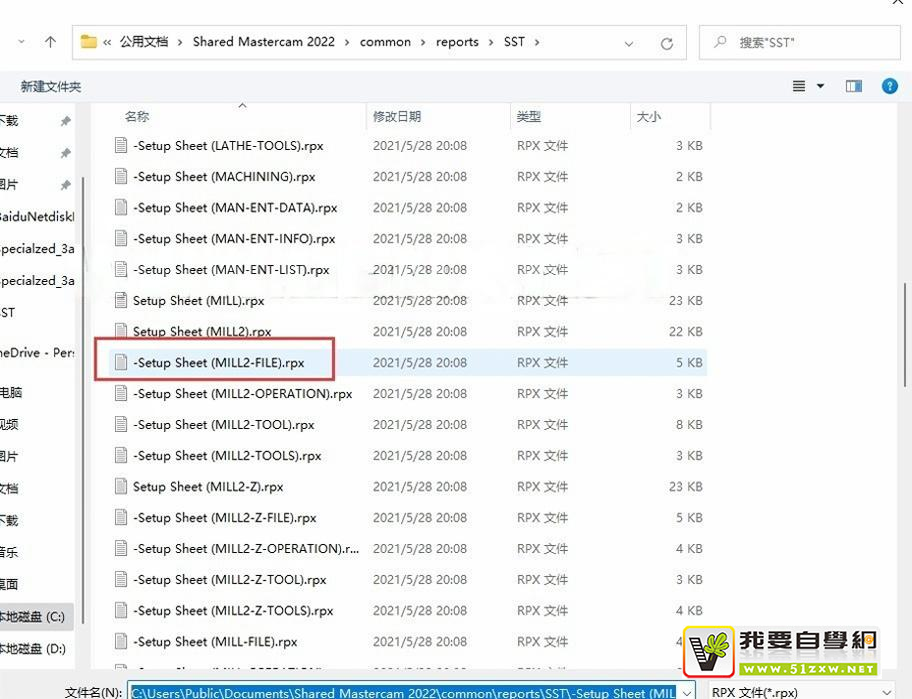
Task: Open the address bar history dropdown
Action: (x=629, y=43)
